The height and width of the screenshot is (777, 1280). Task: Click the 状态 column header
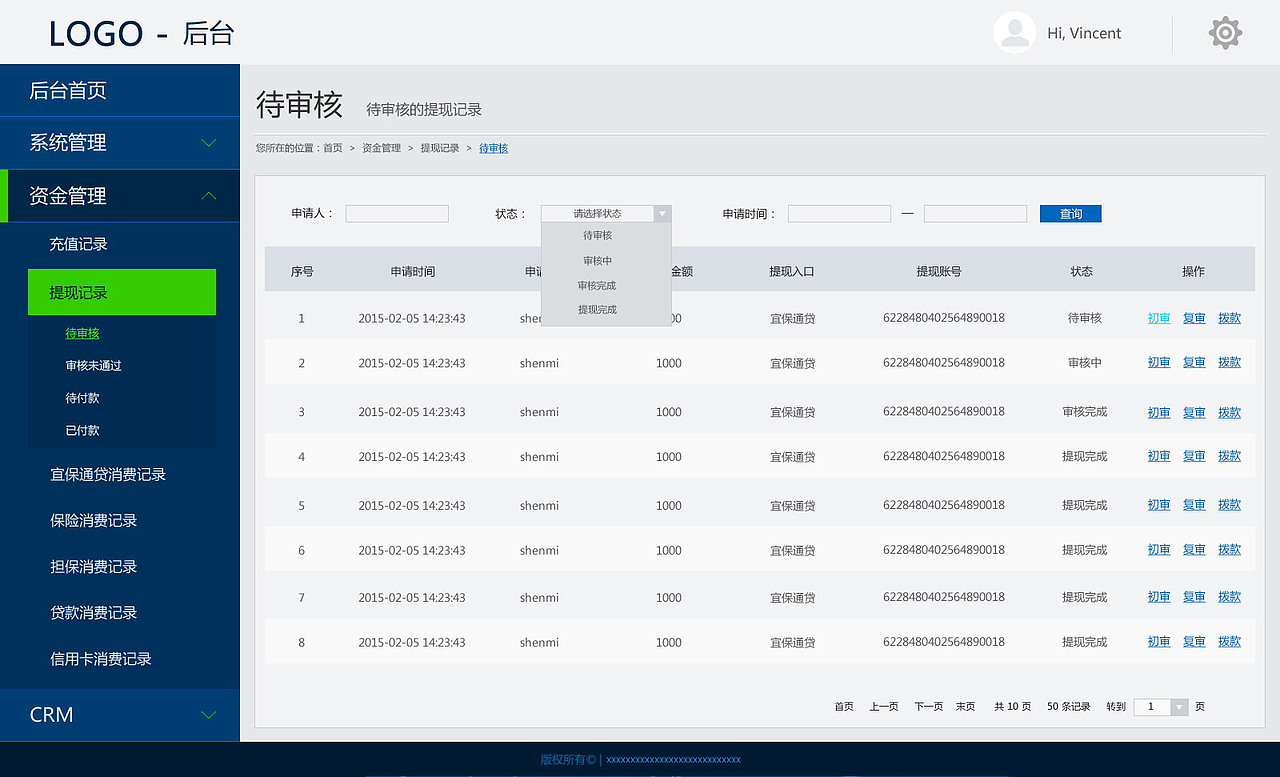pos(1082,271)
